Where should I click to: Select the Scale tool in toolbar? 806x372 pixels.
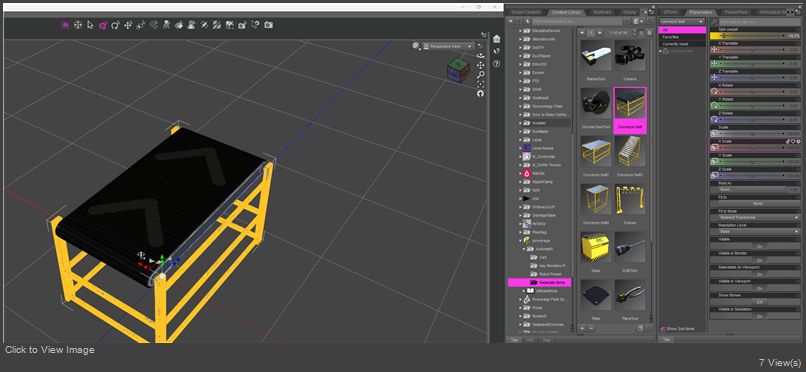pyautogui.click(x=141, y=25)
